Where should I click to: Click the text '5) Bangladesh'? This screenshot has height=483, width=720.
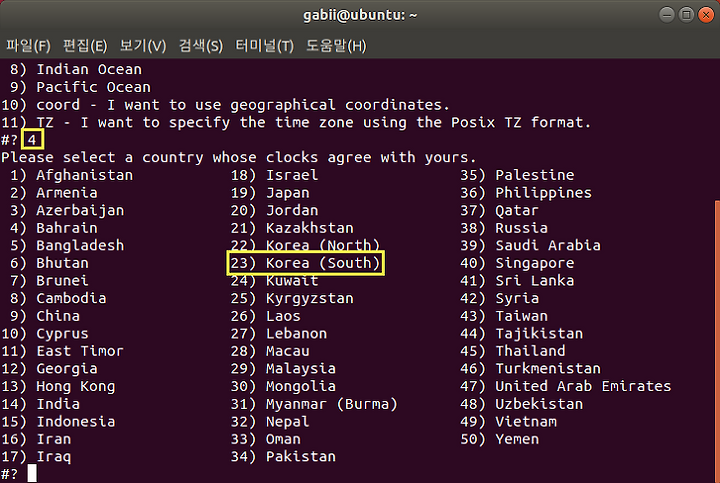[x=67, y=246]
